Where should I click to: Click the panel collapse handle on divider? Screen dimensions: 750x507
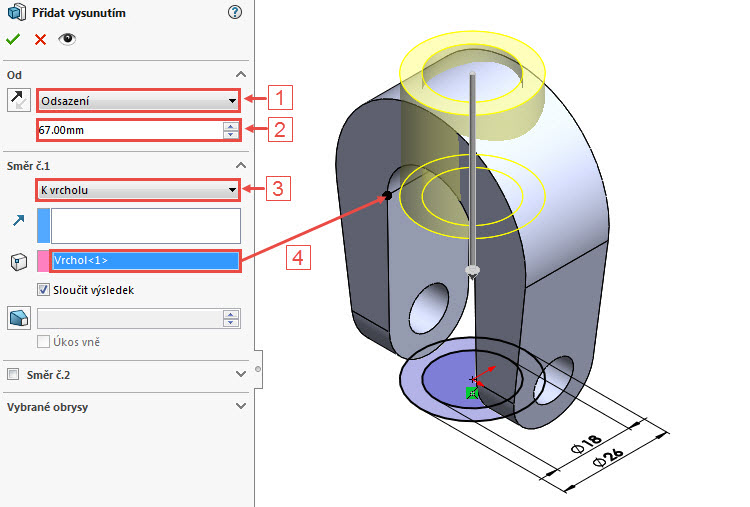[258, 369]
